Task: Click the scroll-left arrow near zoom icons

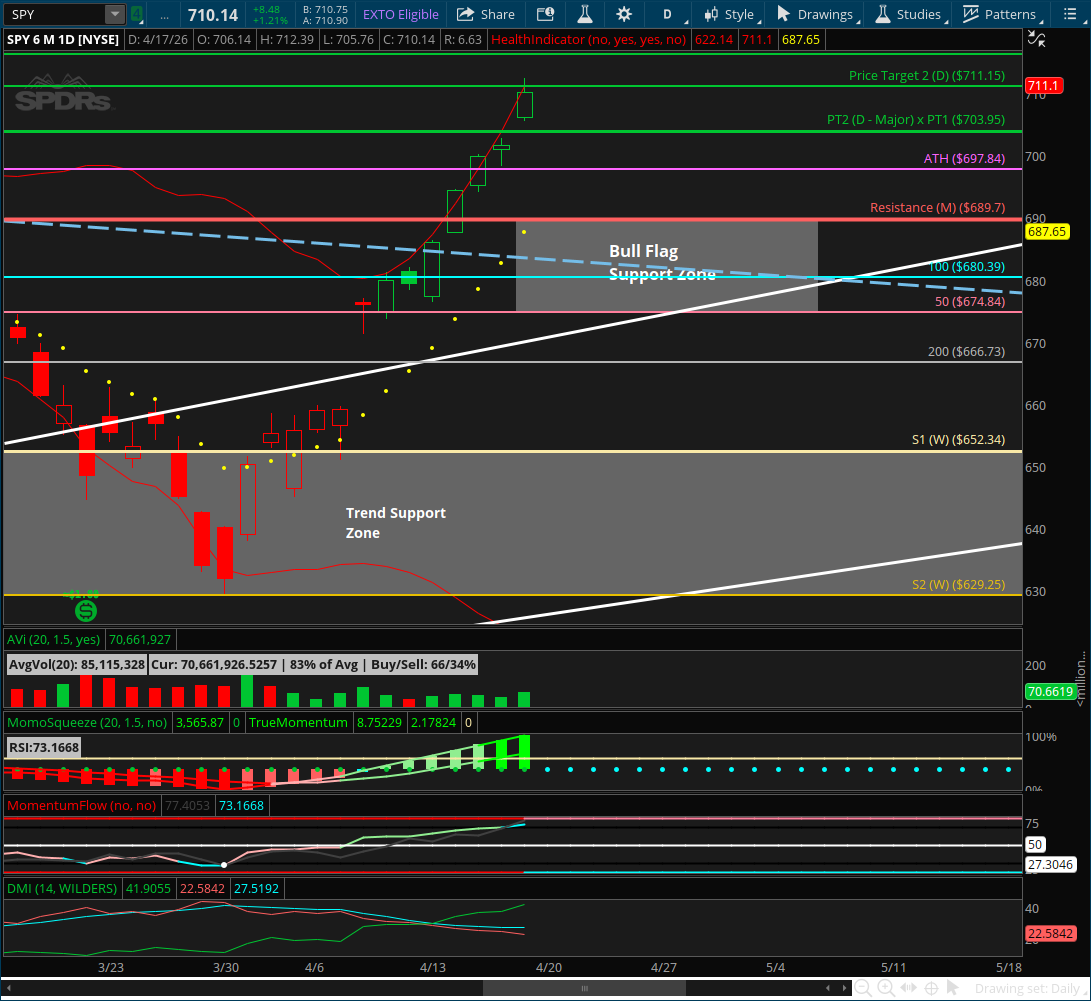Action: 828,988
